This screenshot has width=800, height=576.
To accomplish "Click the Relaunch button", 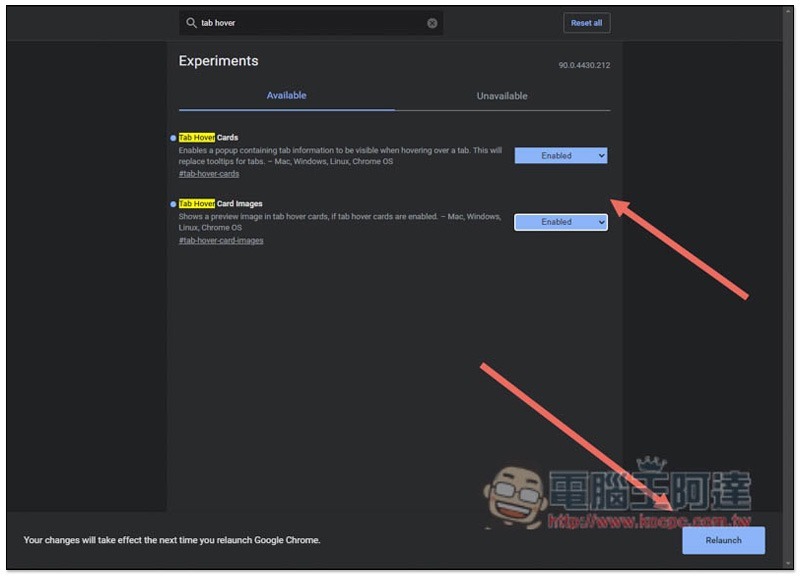I will coord(723,540).
